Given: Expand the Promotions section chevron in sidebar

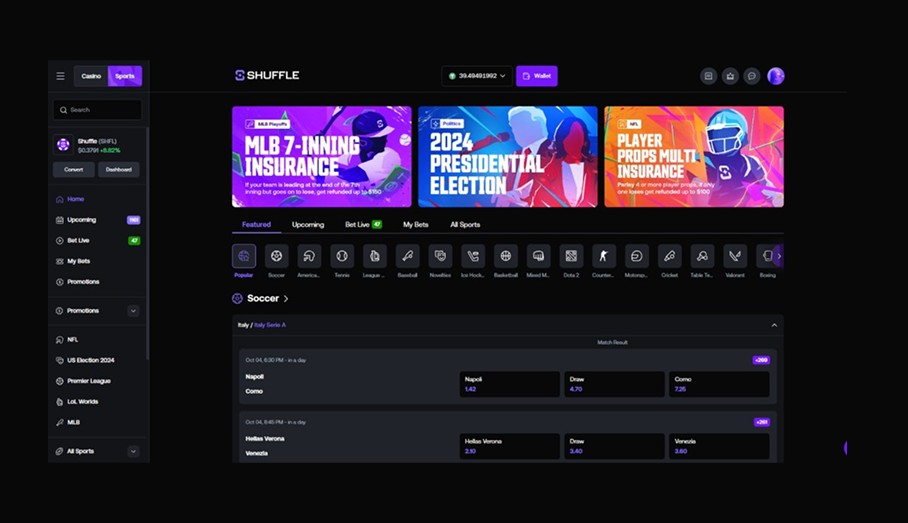Looking at the screenshot, I should coord(133,311).
